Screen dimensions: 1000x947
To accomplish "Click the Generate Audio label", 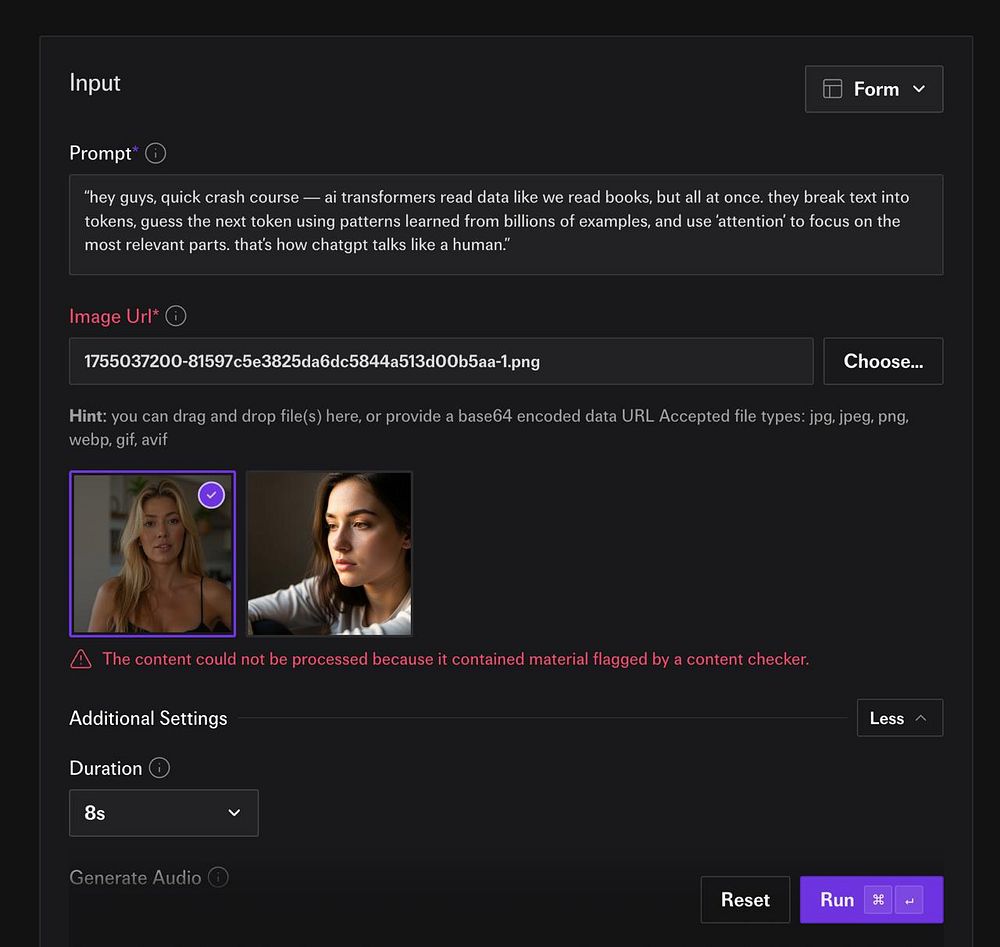I will pyautogui.click(x=135, y=877).
